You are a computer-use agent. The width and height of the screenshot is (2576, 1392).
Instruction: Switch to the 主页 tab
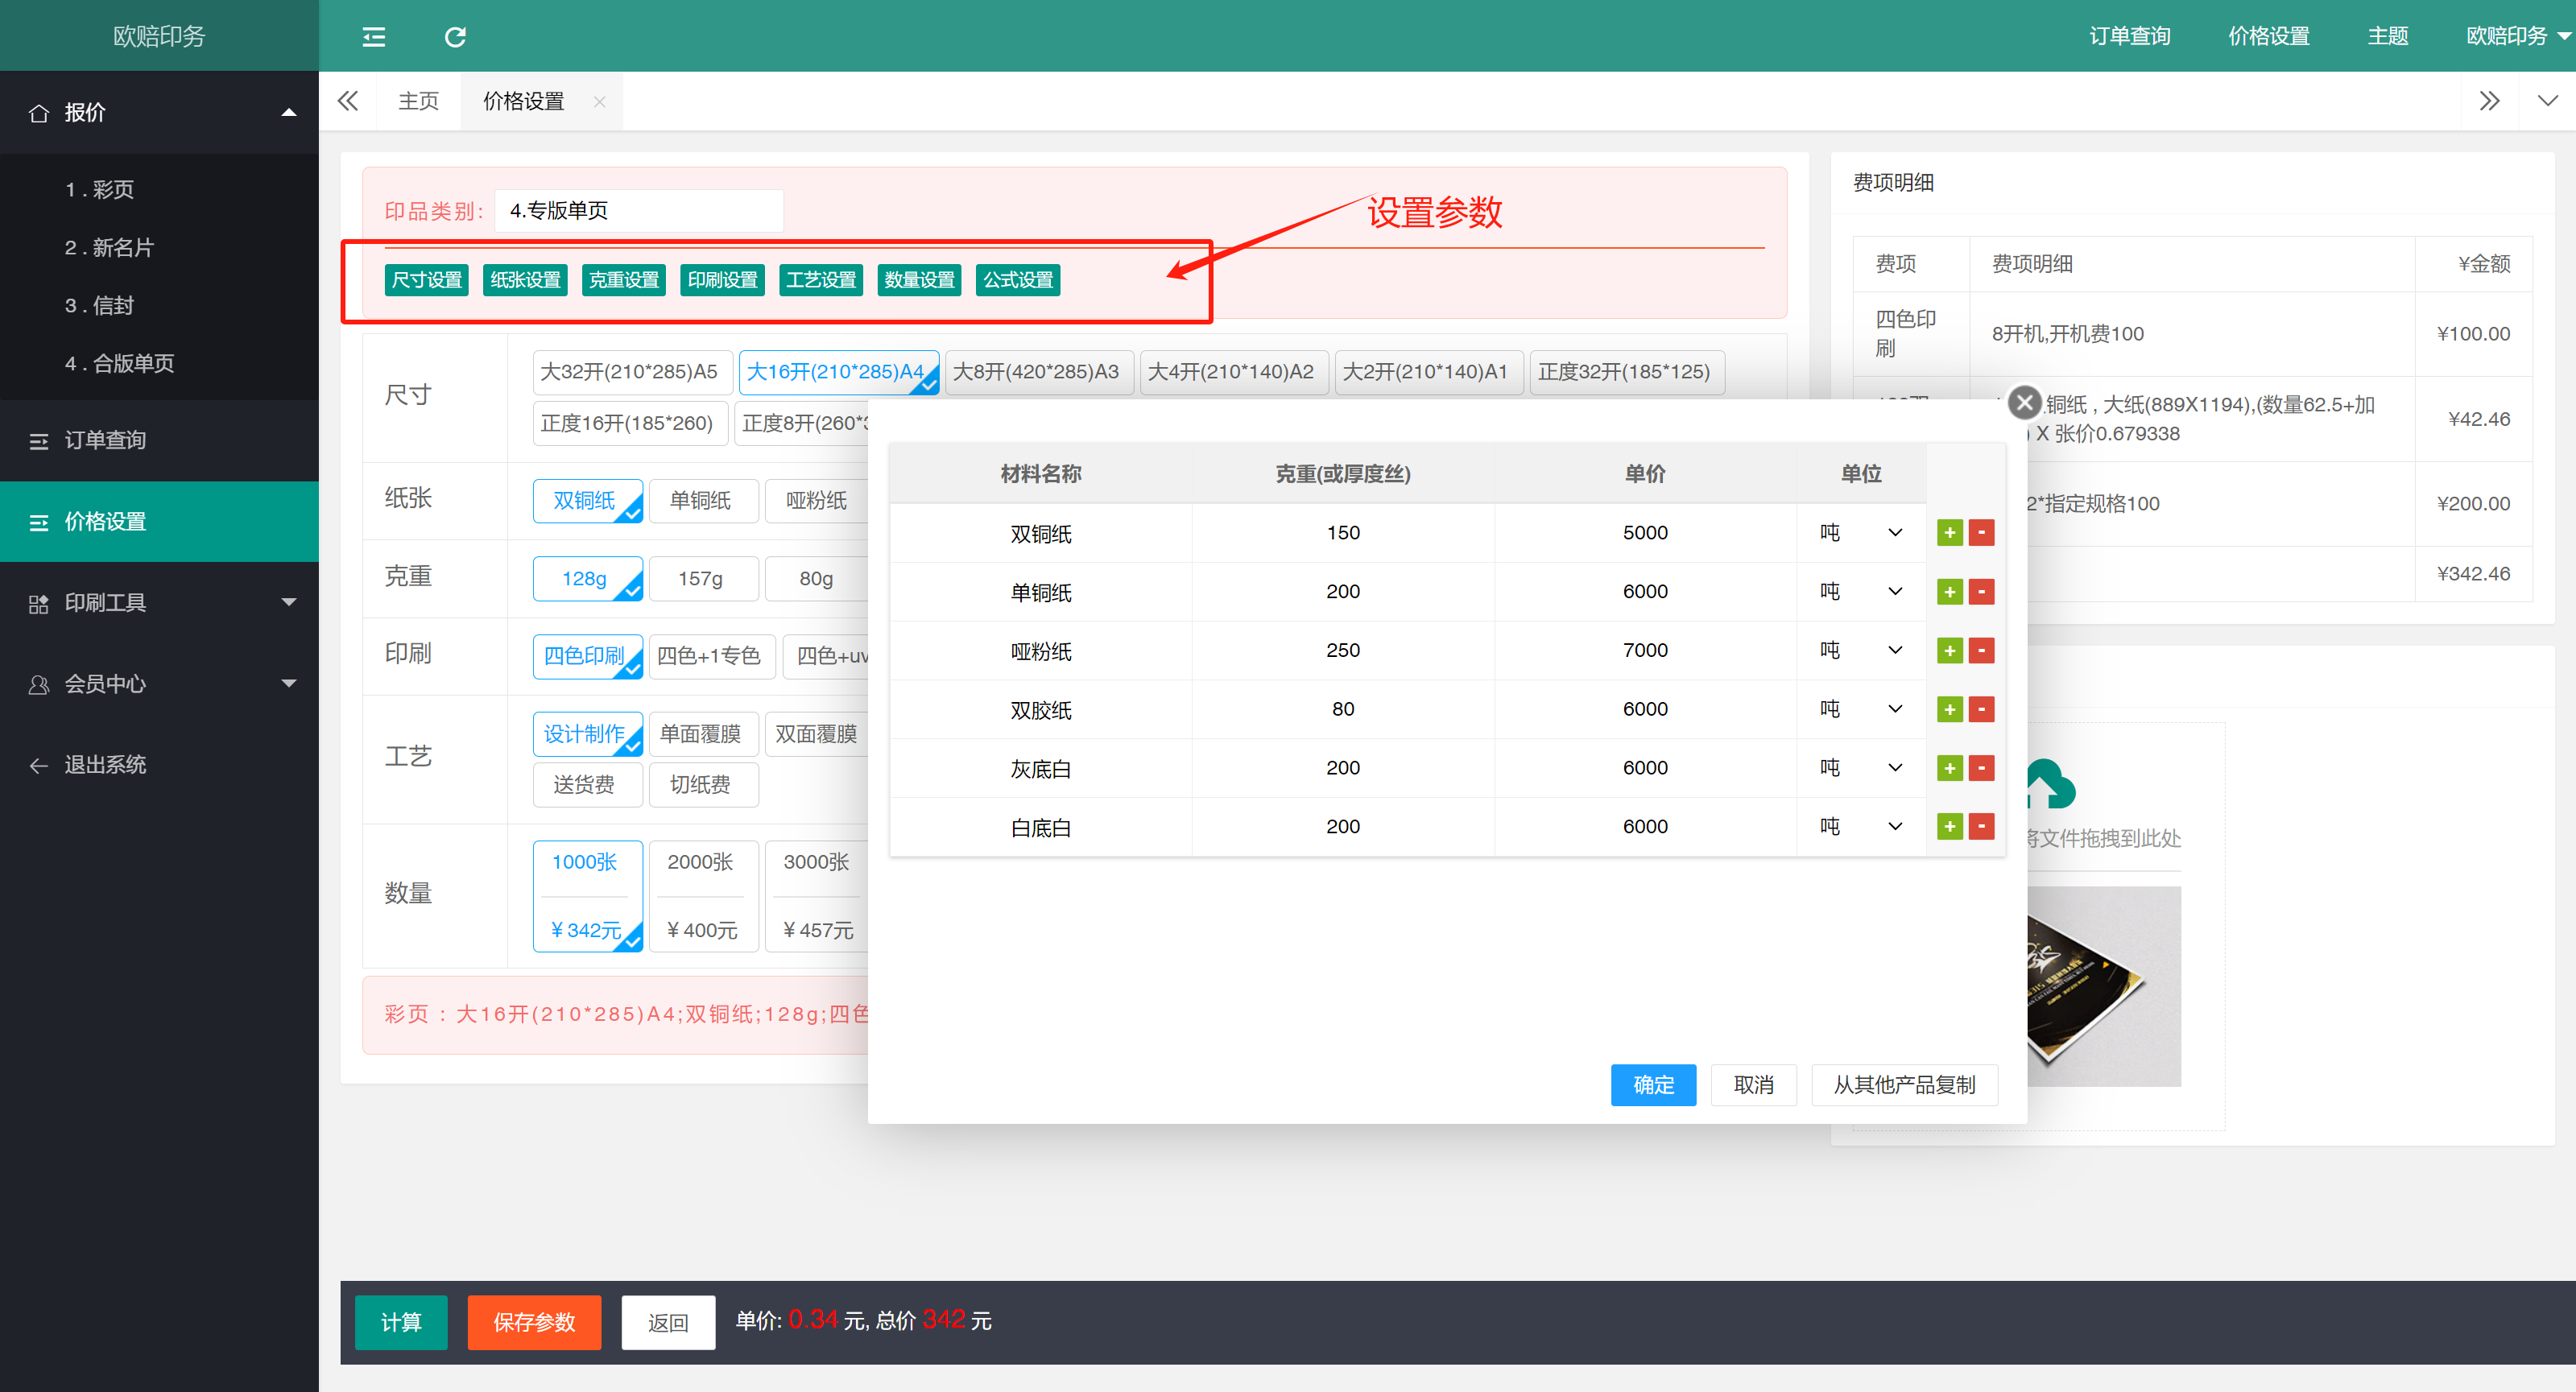(x=418, y=101)
